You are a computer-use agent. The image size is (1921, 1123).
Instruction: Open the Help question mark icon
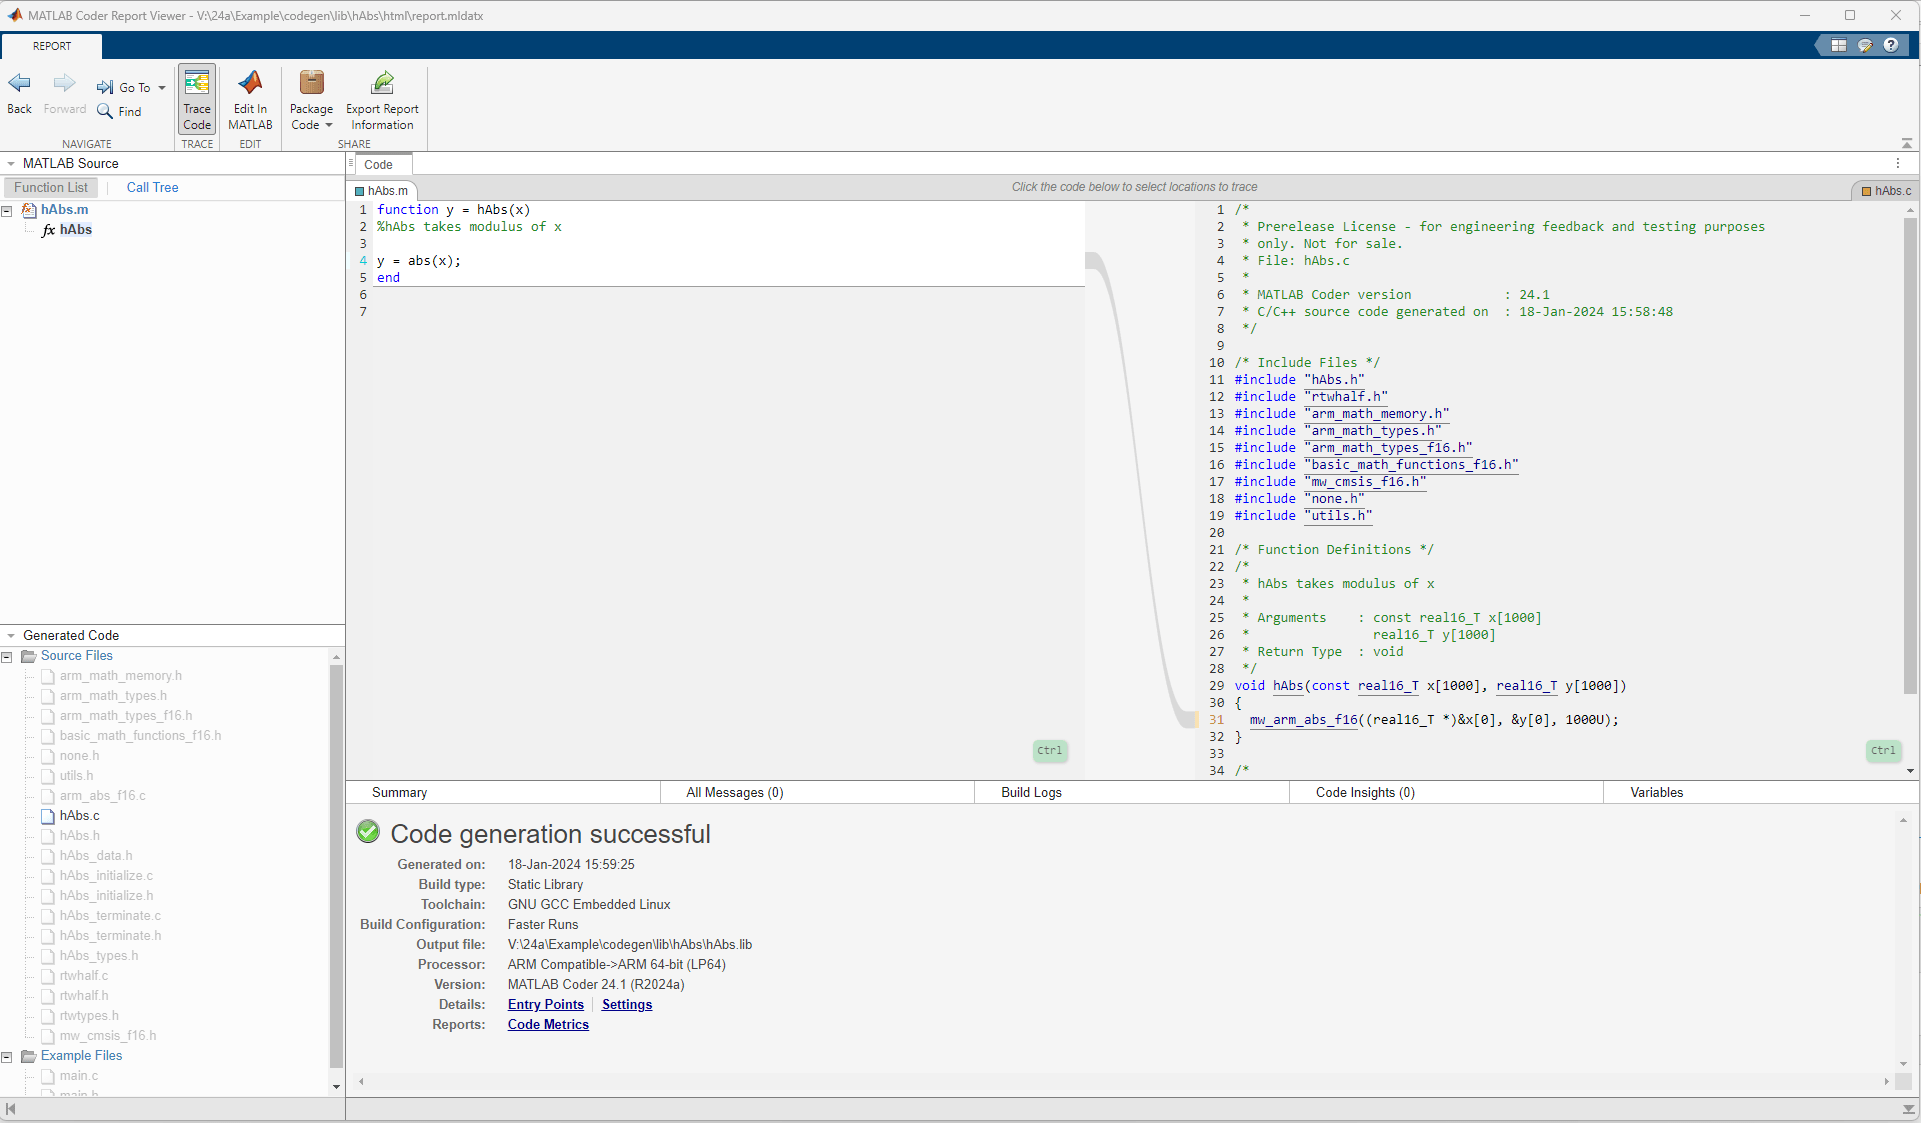[x=1892, y=45]
